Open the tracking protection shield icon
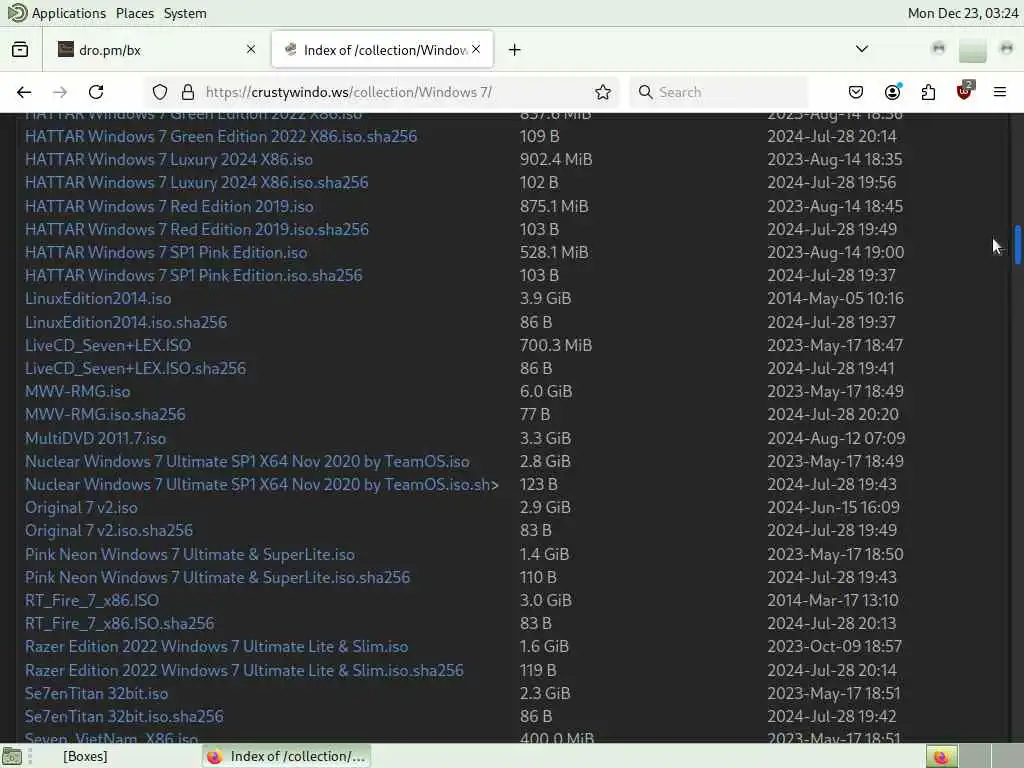Screen dimensions: 1024x768 [x=160, y=92]
